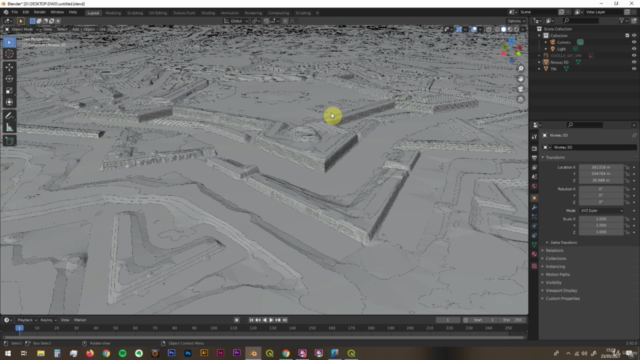Click the blue Z axis on navigation gizmo
Image resolution: width=640 pixels, height=360 pixels.
tap(512, 41)
